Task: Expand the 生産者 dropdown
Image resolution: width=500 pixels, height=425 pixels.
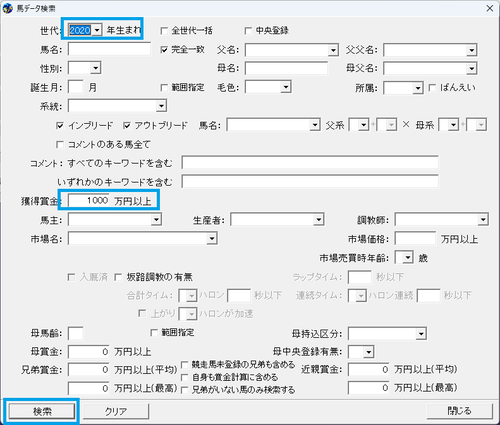Action: 319,220
